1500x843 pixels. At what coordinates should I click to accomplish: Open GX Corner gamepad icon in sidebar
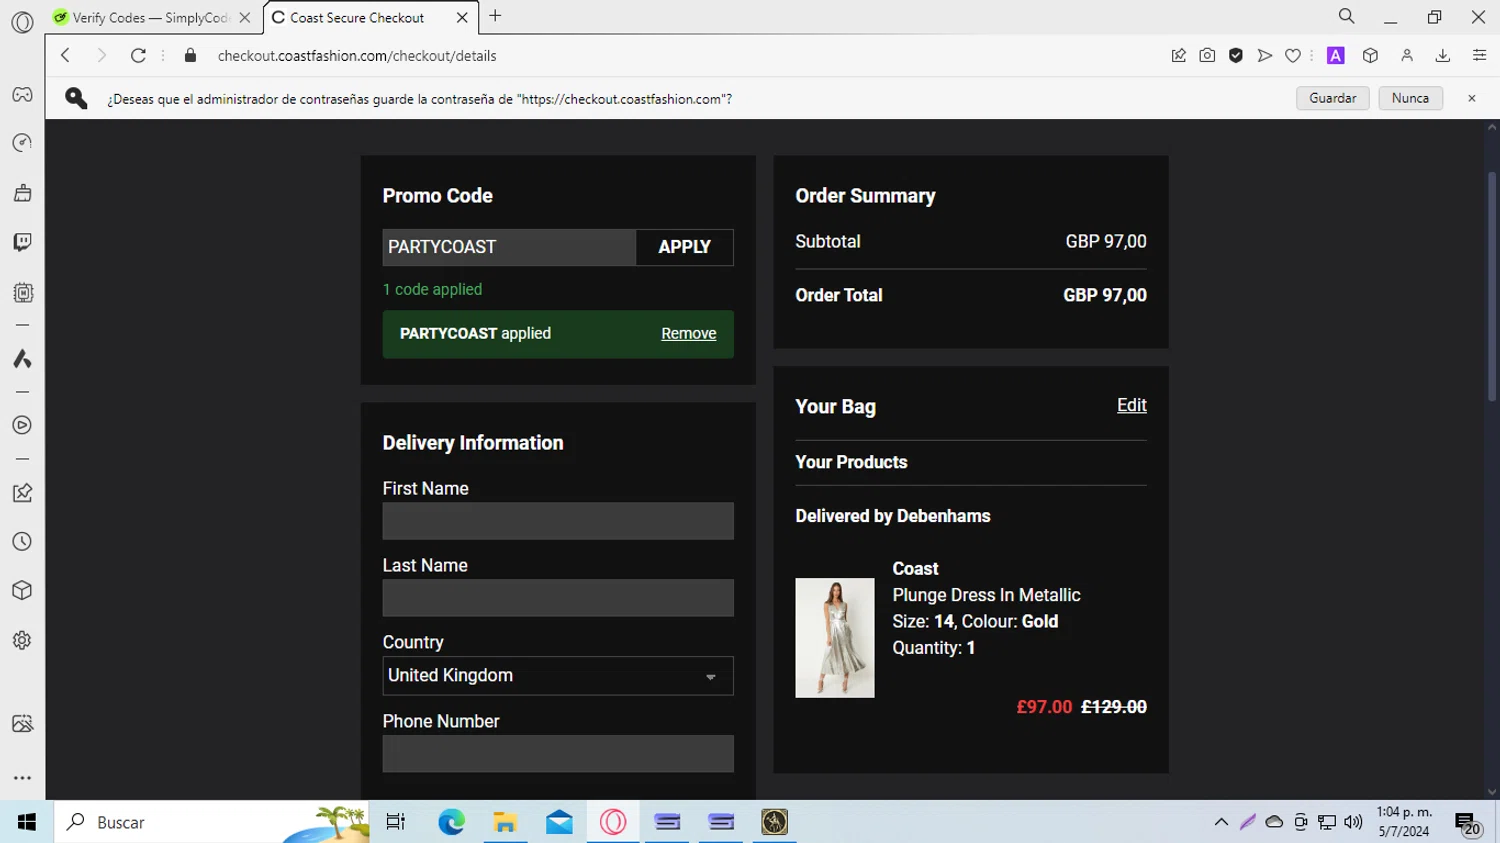(22, 95)
